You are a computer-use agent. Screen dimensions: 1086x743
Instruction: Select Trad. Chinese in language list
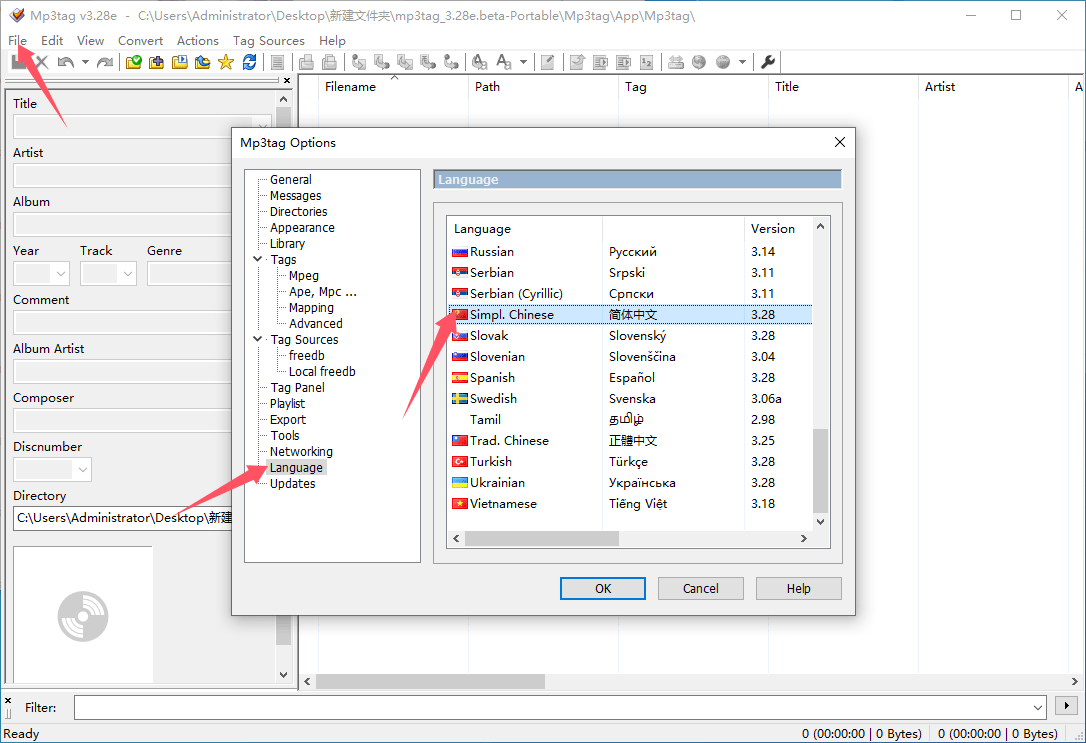pos(509,441)
